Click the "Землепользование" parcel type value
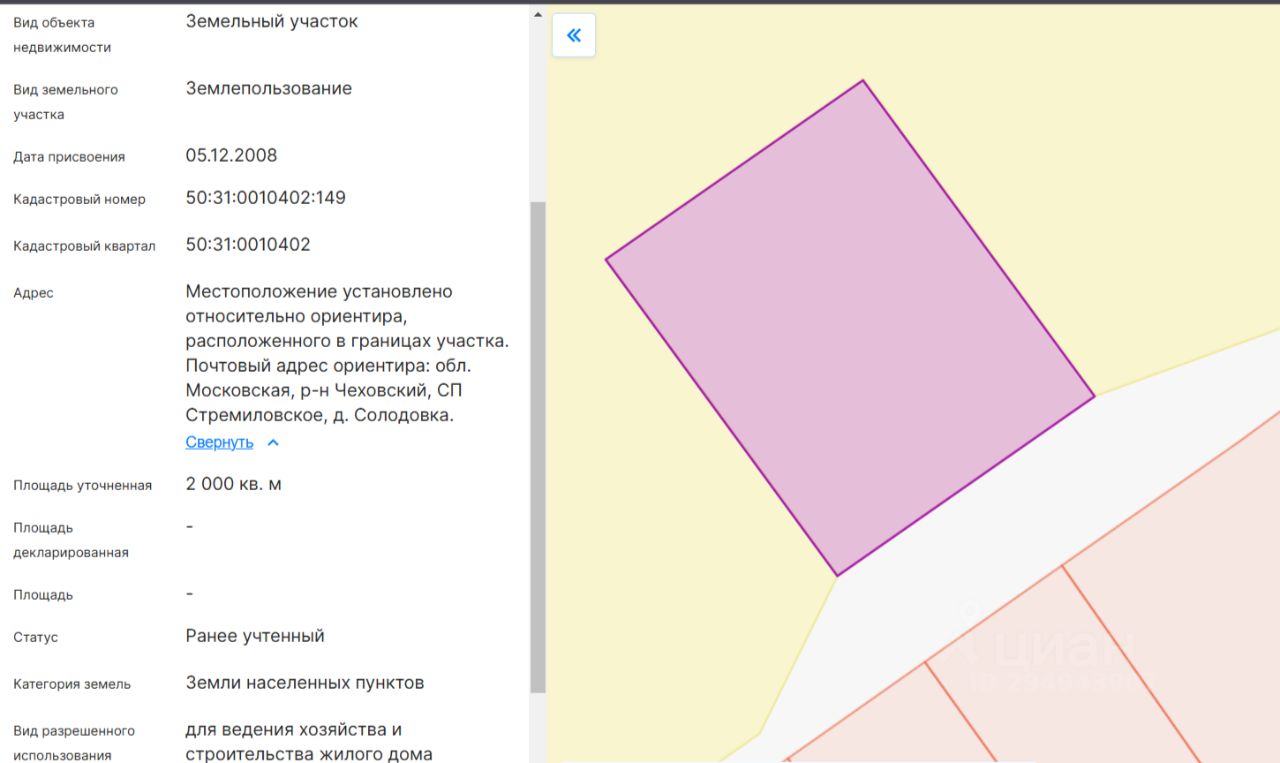The width and height of the screenshot is (1280, 763). click(268, 88)
